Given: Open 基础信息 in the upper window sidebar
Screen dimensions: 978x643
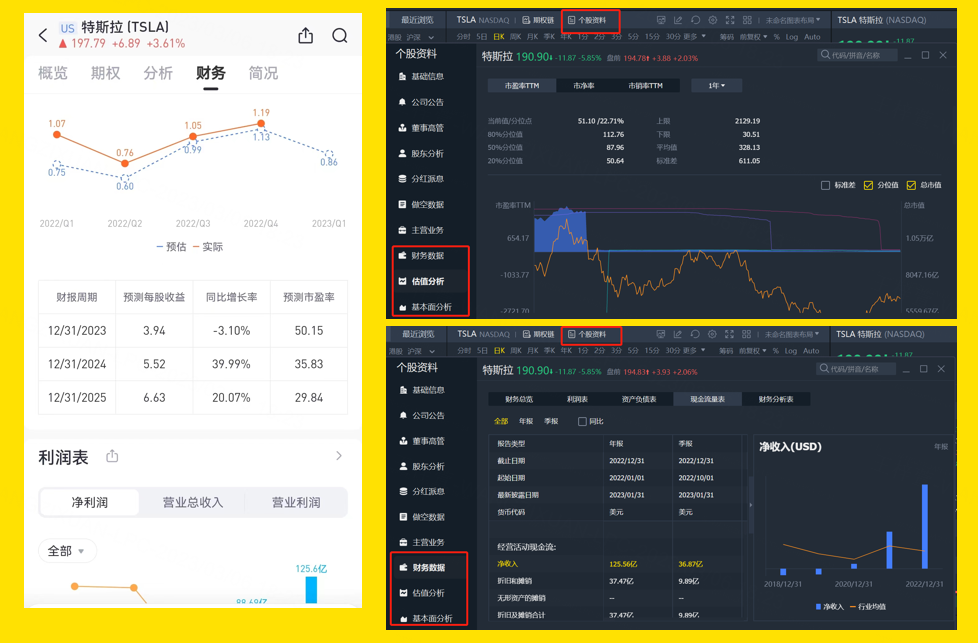Looking at the screenshot, I should 421,77.
